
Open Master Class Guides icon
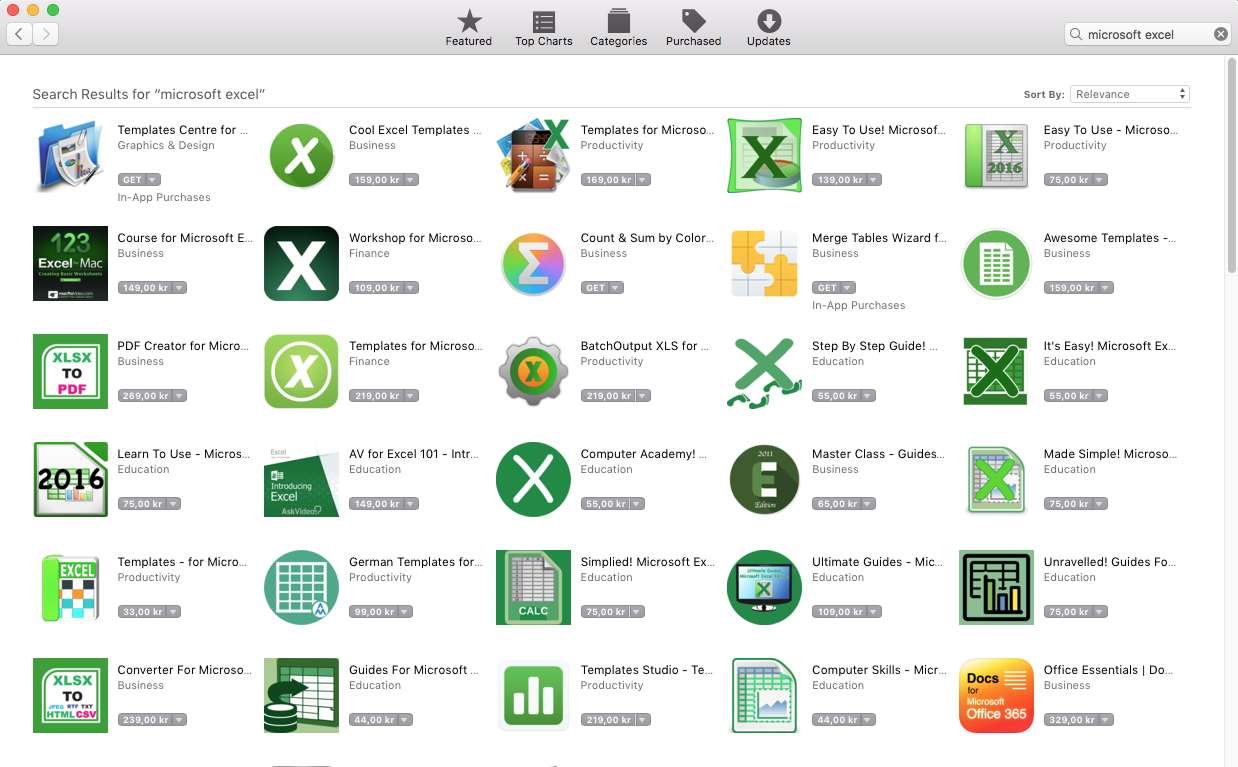(764, 480)
